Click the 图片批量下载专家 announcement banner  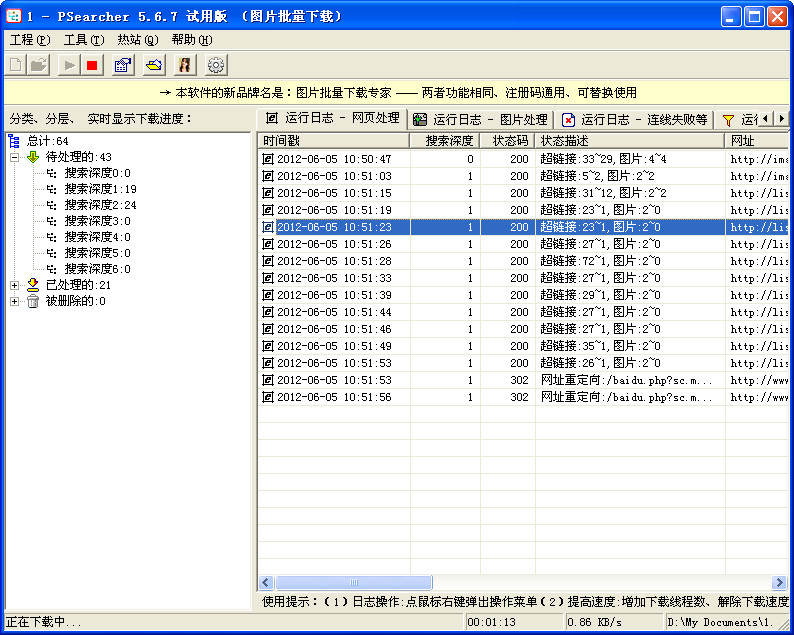396,93
